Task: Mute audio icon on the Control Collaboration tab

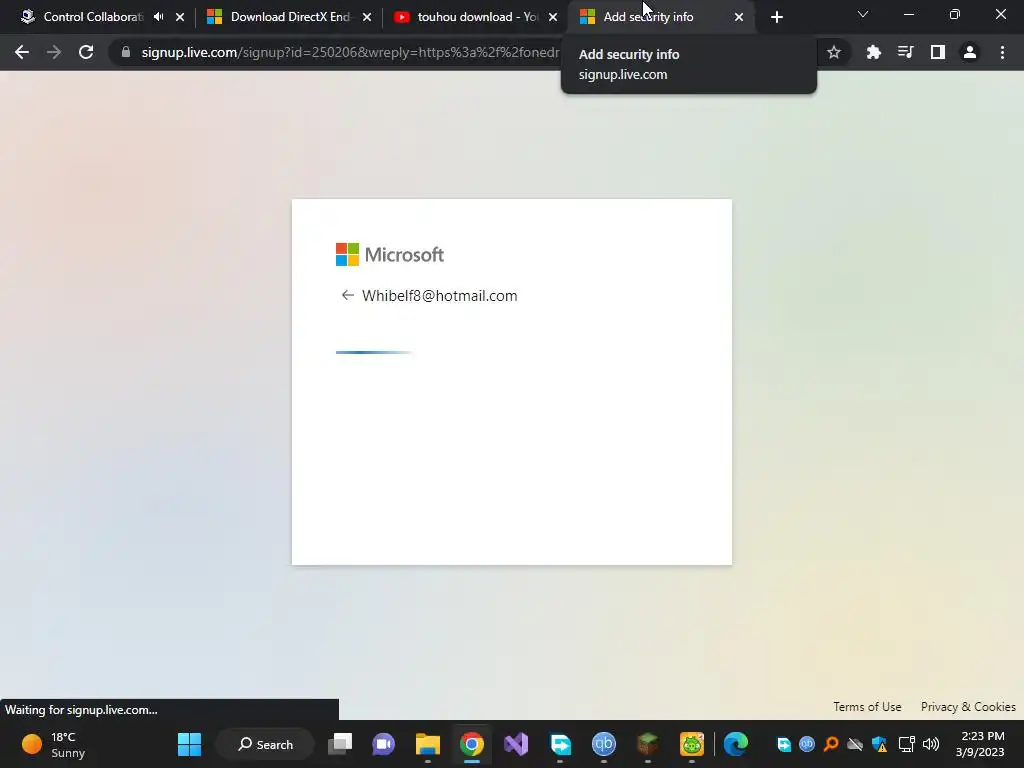Action: [159, 17]
